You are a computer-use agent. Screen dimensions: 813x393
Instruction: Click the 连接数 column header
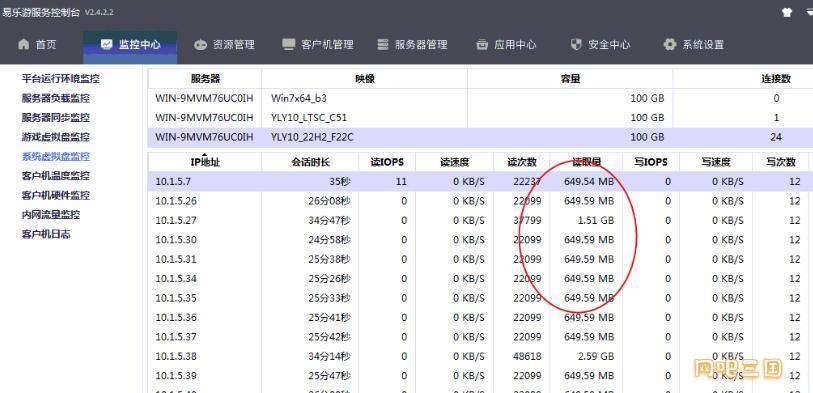[776, 79]
